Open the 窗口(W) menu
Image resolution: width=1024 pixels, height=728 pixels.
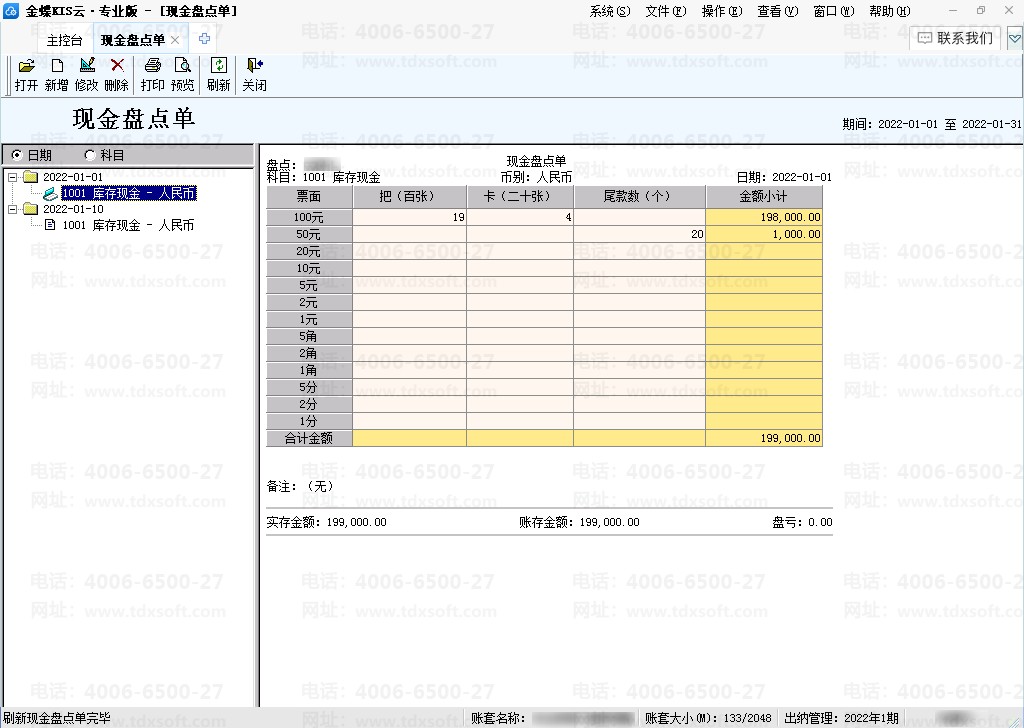pyautogui.click(x=834, y=11)
